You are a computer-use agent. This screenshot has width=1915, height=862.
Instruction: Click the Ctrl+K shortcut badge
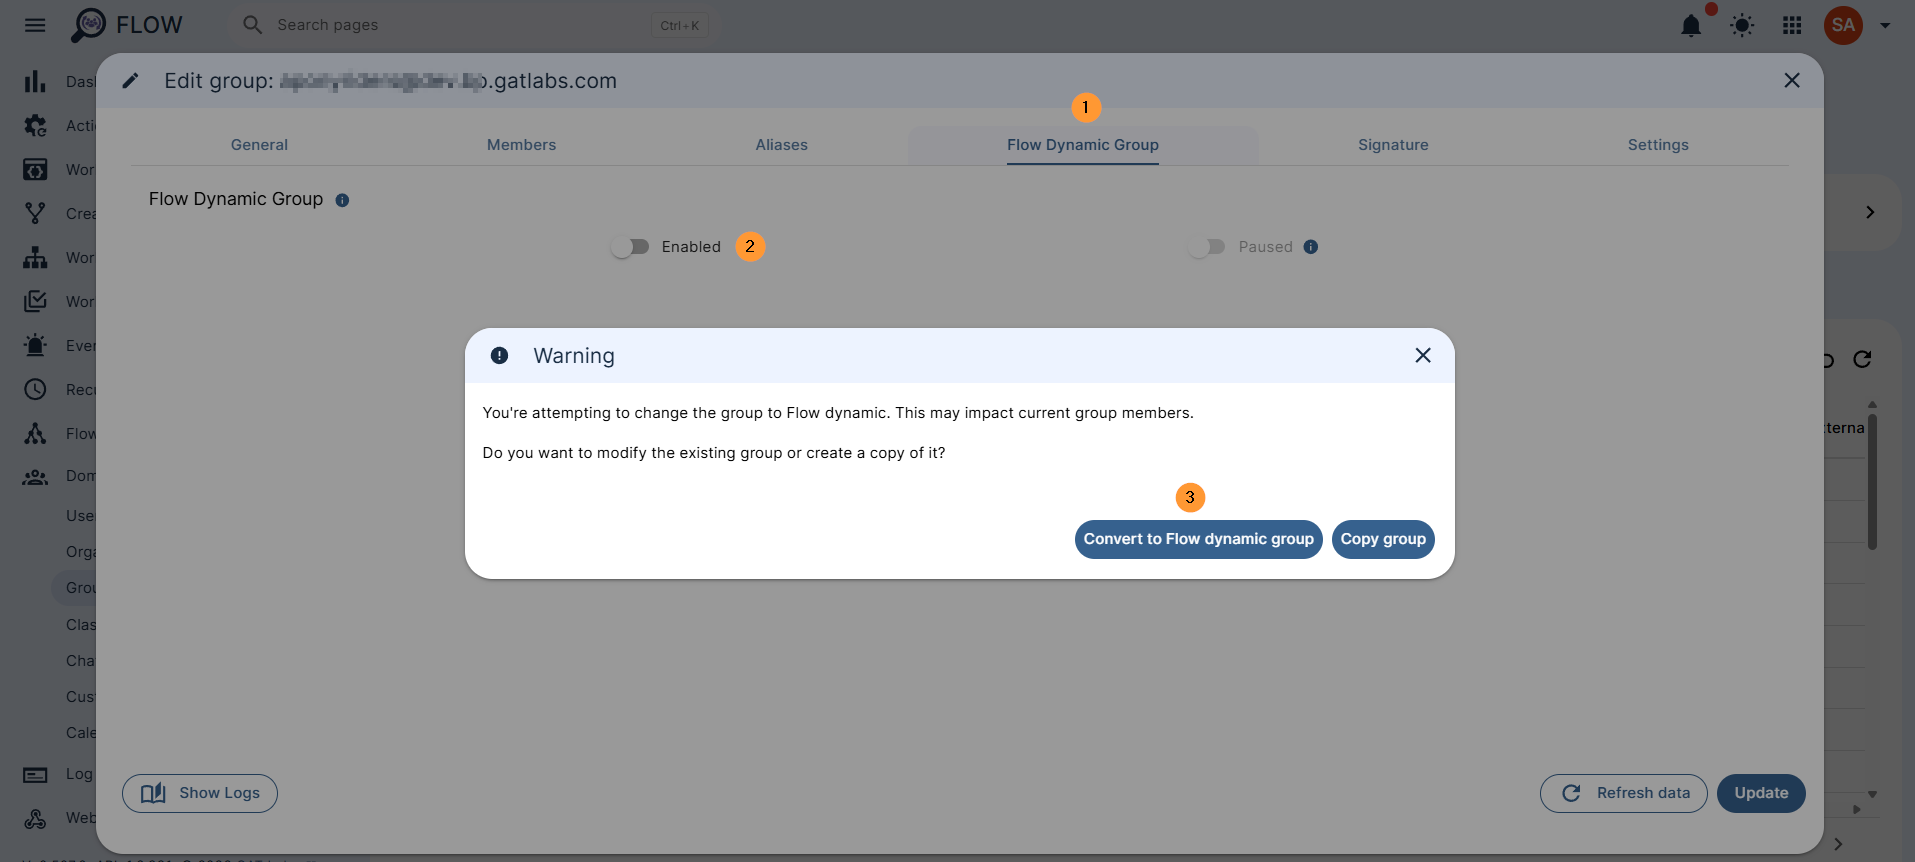click(680, 25)
